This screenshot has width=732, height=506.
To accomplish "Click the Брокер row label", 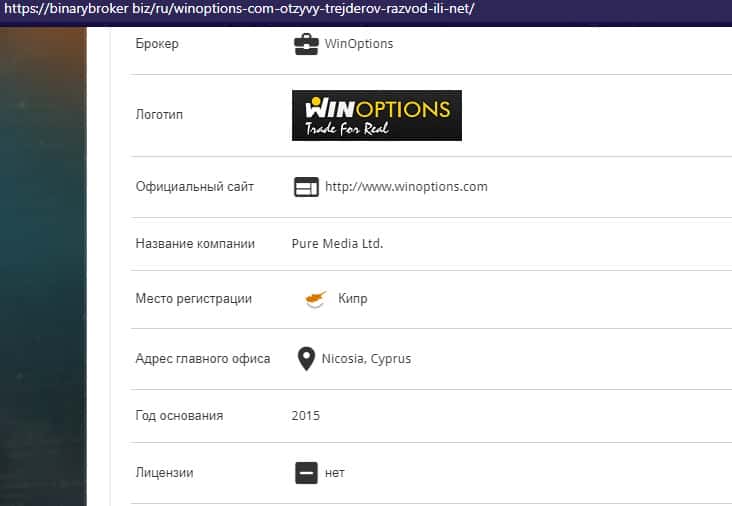I will 157,44.
